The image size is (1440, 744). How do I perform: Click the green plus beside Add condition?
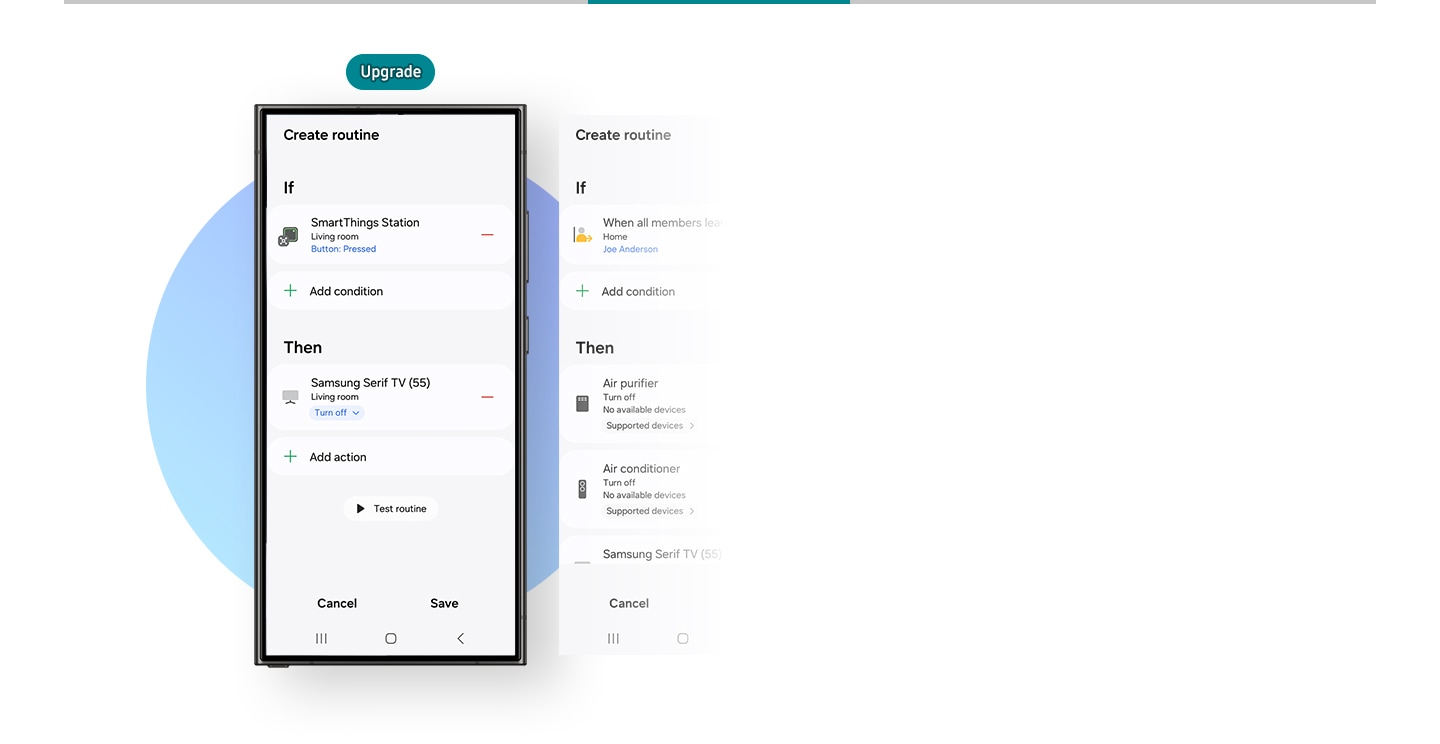[x=290, y=290]
